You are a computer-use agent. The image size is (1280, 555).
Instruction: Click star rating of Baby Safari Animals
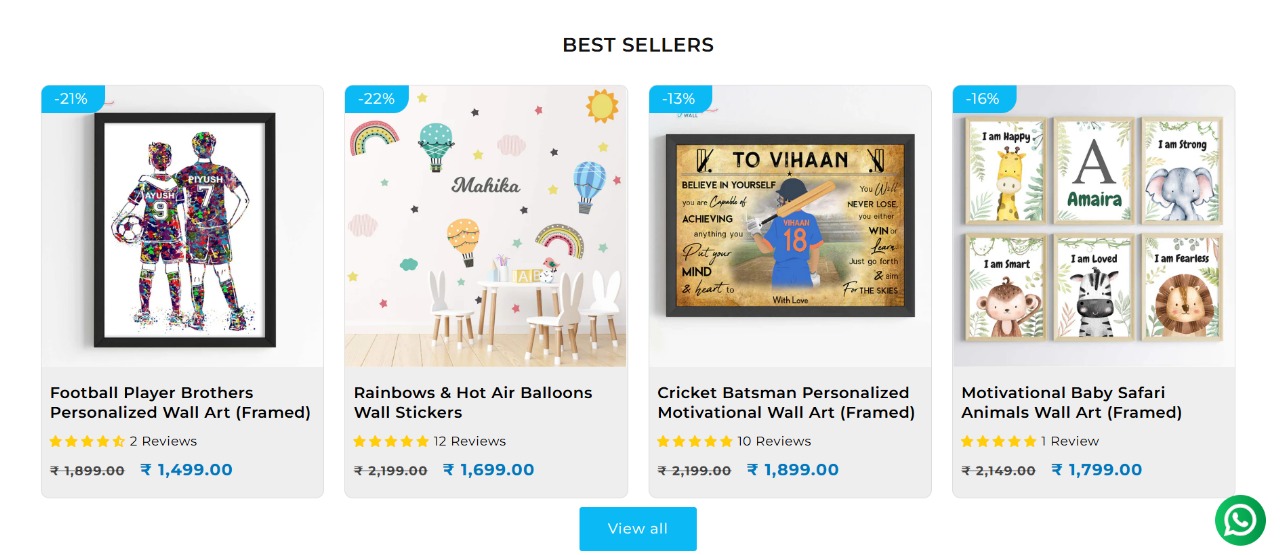(999, 441)
